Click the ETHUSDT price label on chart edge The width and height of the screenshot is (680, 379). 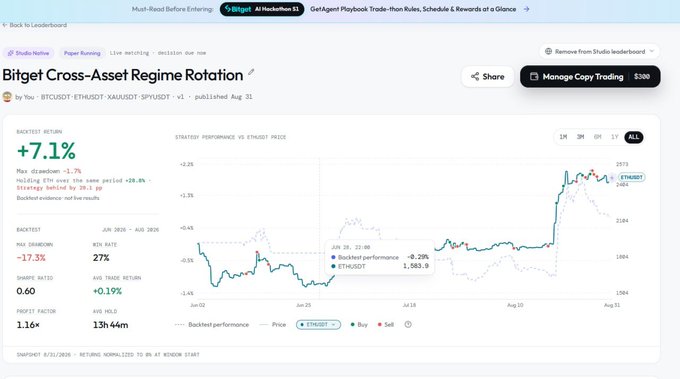[x=631, y=177]
